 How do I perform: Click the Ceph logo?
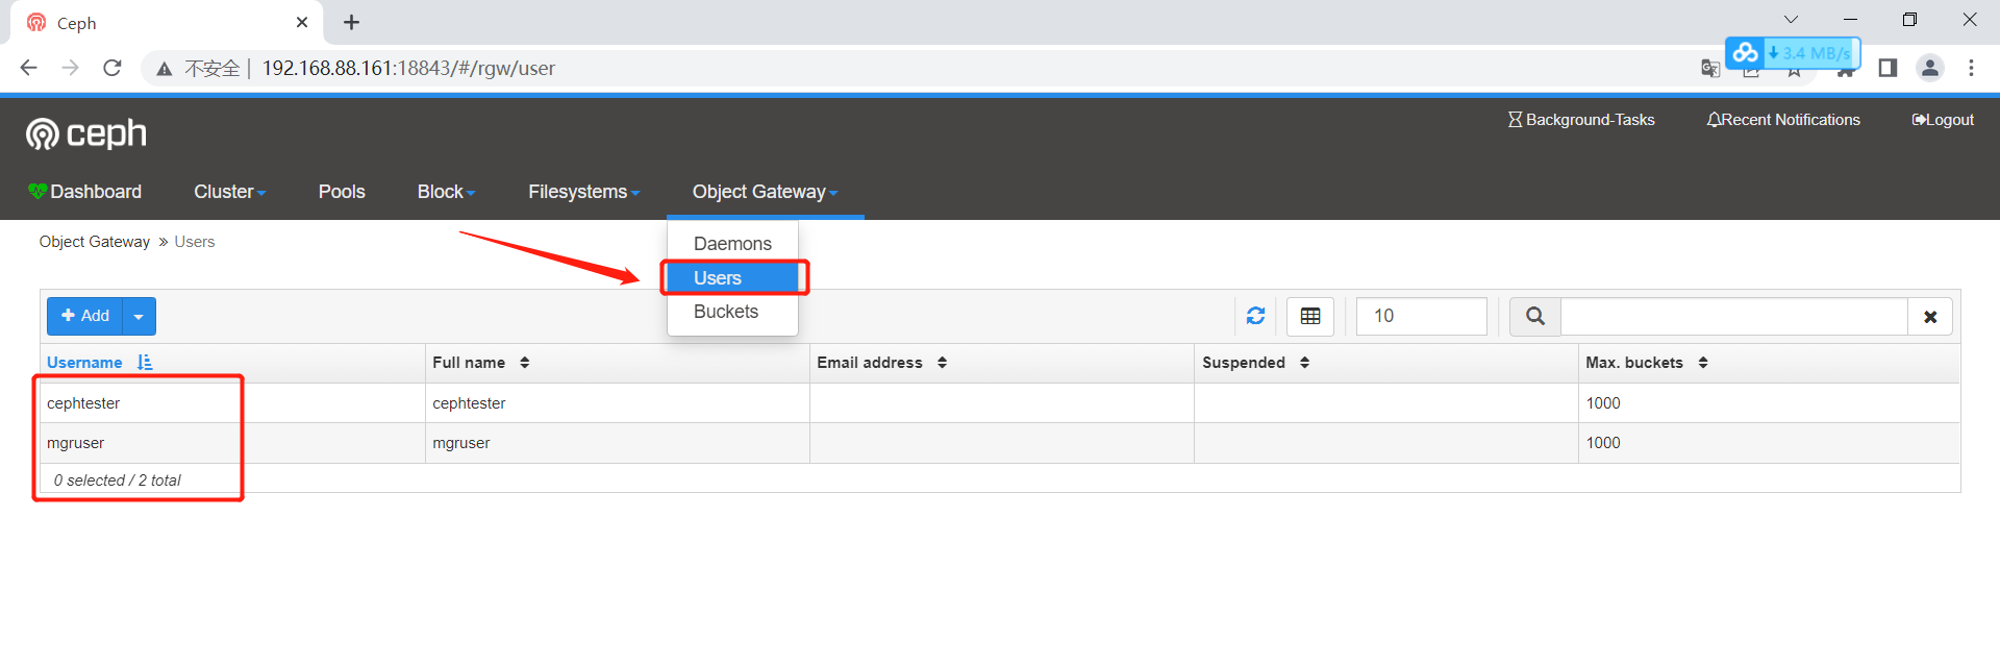pos(86,134)
